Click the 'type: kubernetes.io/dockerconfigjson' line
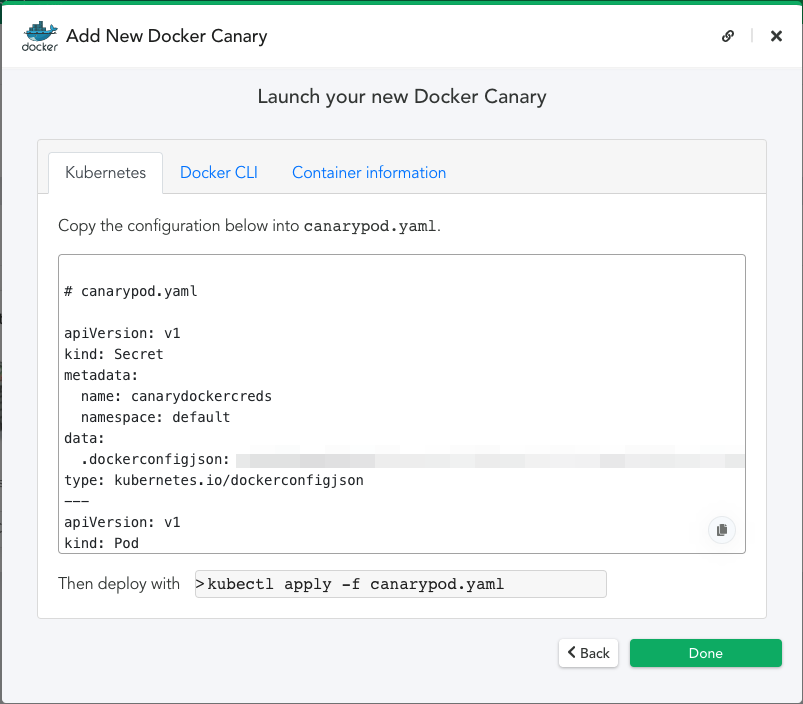The height and width of the screenshot is (704, 803). coord(213,480)
